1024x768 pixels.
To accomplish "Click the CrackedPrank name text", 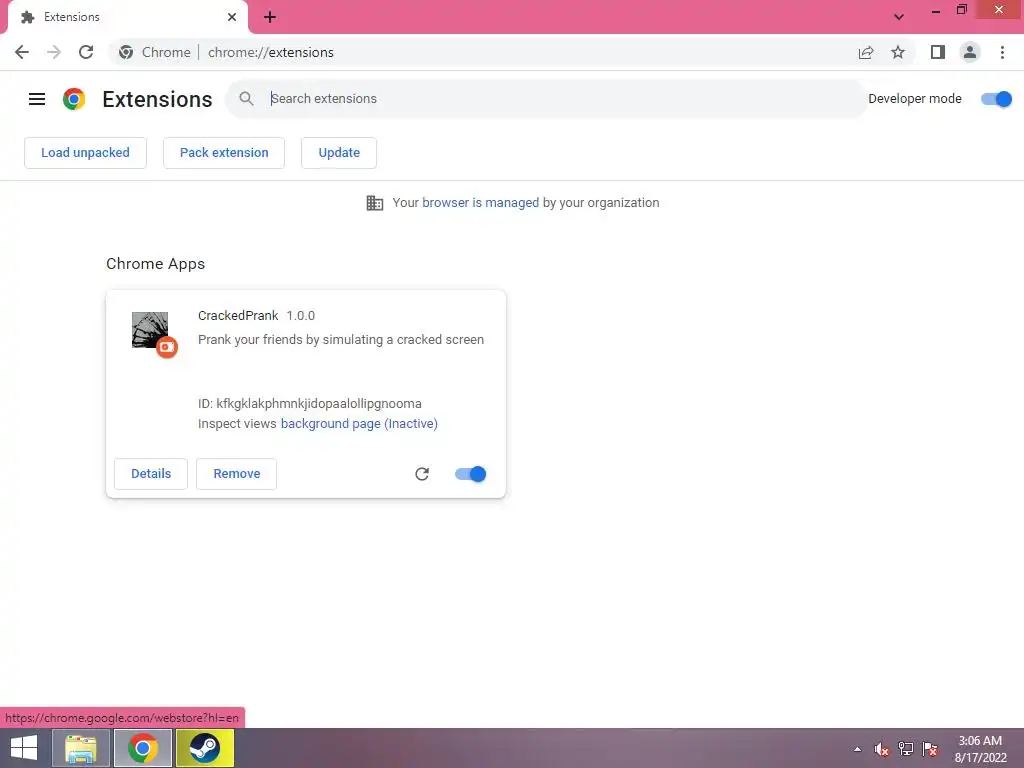I will (238, 315).
